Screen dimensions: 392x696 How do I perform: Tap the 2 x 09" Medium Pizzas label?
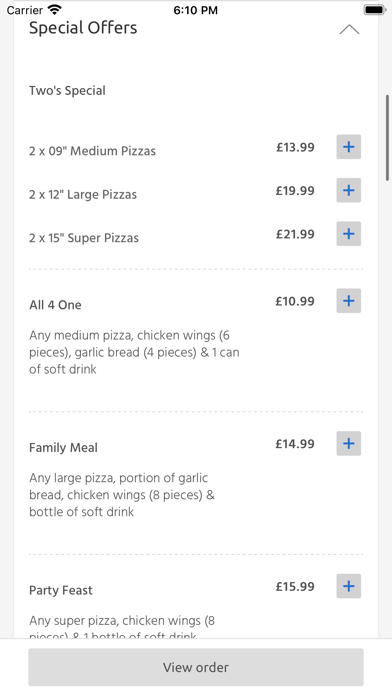(x=92, y=151)
